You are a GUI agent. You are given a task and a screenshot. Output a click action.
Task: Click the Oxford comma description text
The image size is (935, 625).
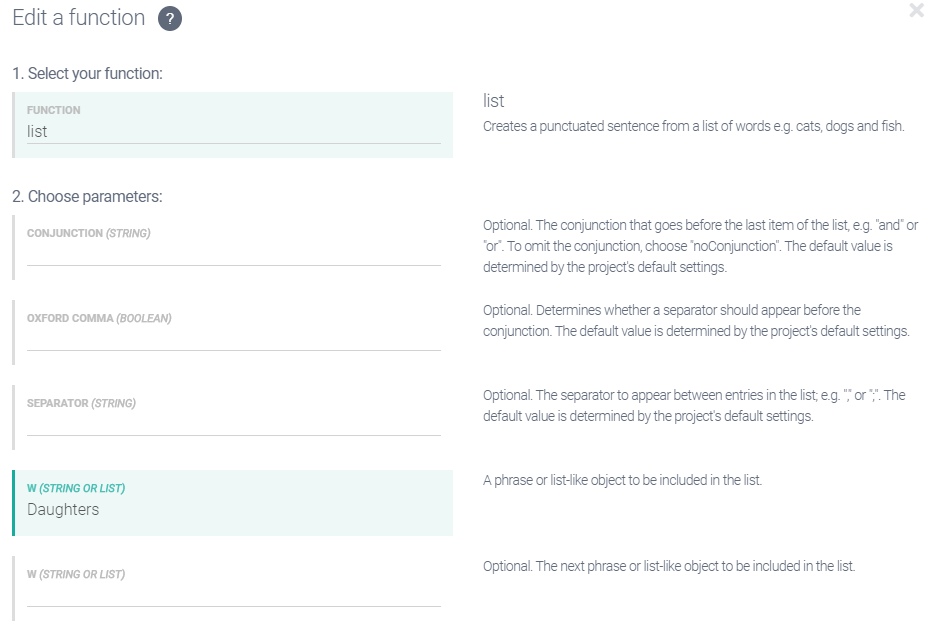(696, 321)
